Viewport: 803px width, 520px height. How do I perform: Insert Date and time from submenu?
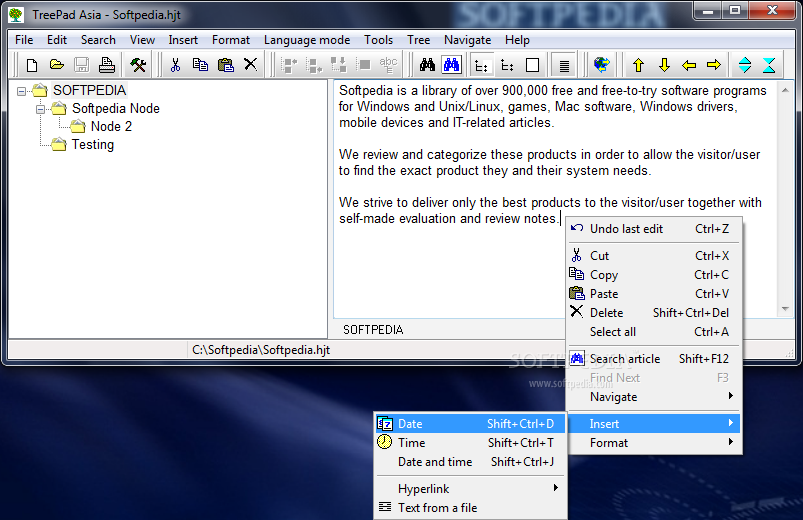(470, 462)
